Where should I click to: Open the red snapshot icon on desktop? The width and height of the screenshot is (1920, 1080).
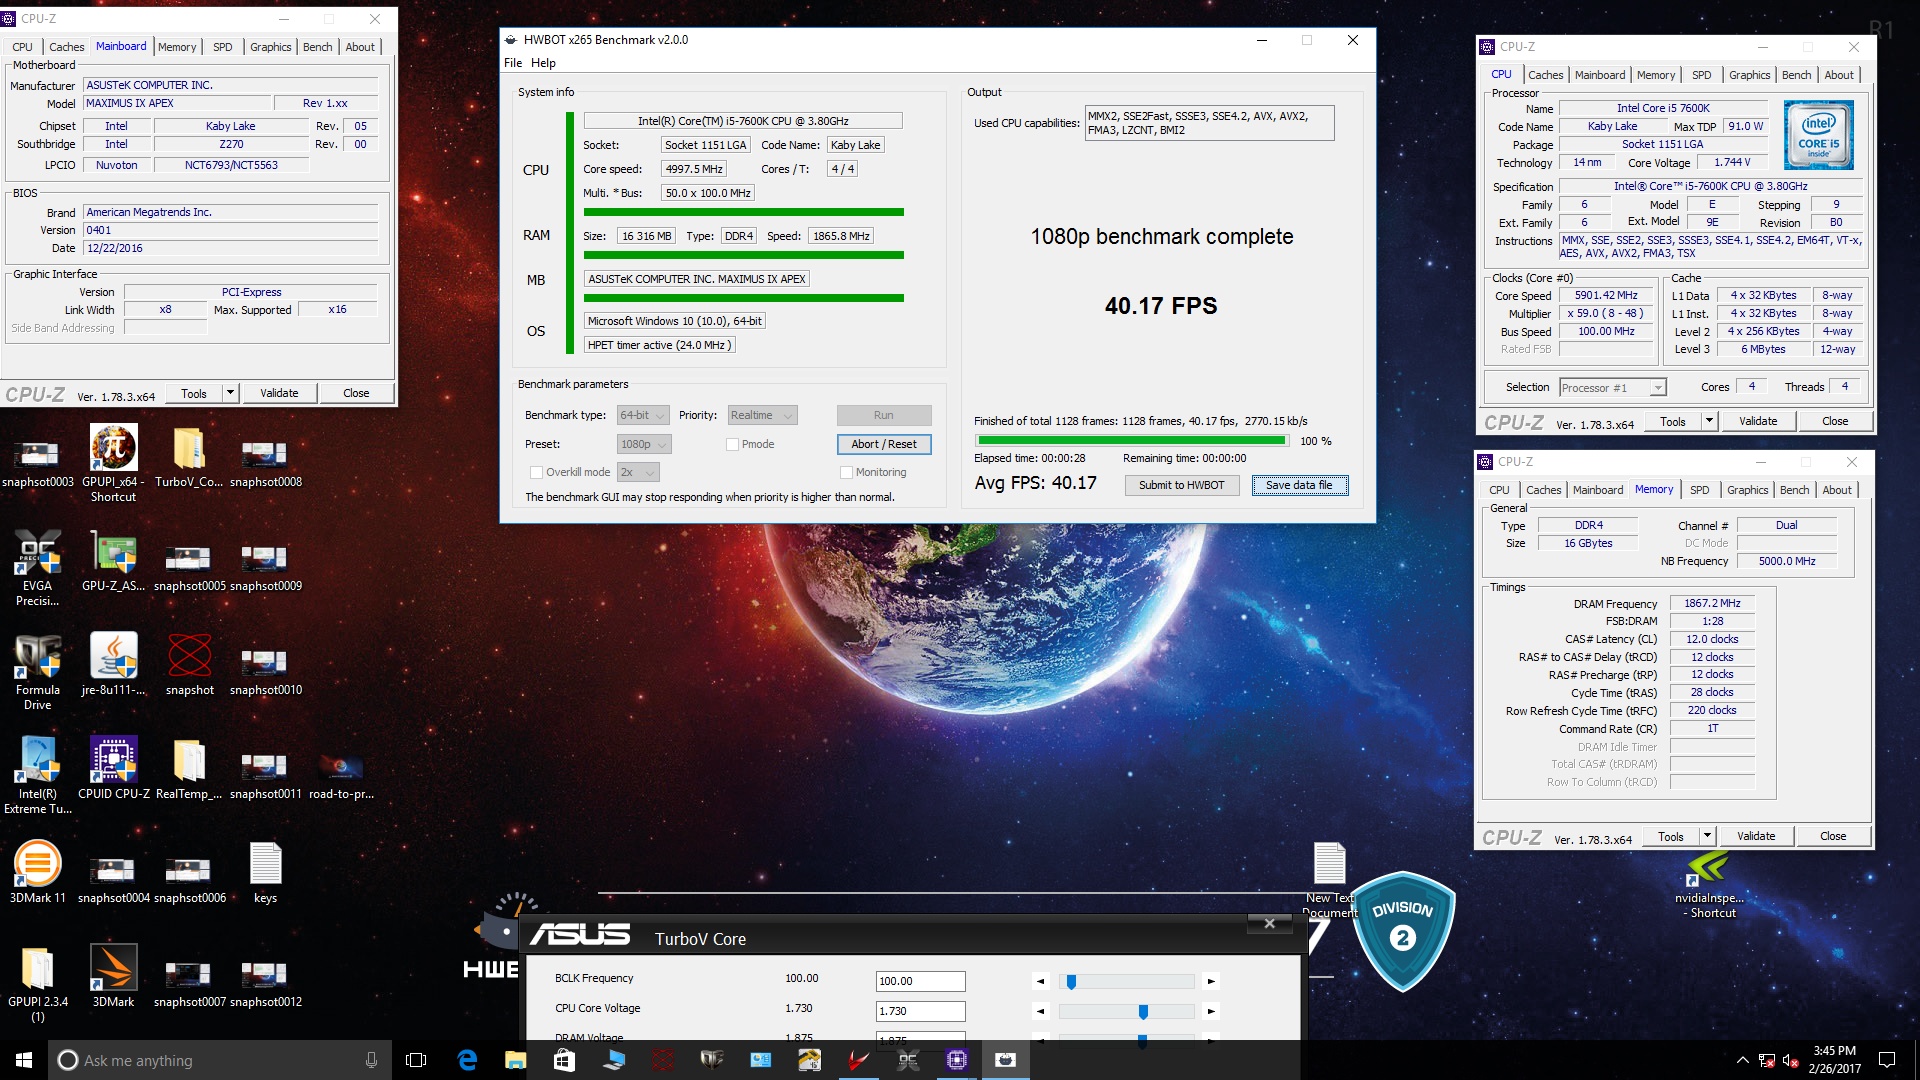coord(189,664)
